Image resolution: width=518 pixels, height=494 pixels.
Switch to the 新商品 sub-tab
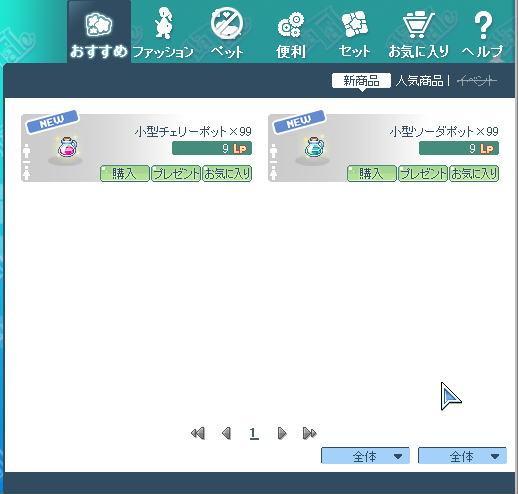click(x=361, y=81)
